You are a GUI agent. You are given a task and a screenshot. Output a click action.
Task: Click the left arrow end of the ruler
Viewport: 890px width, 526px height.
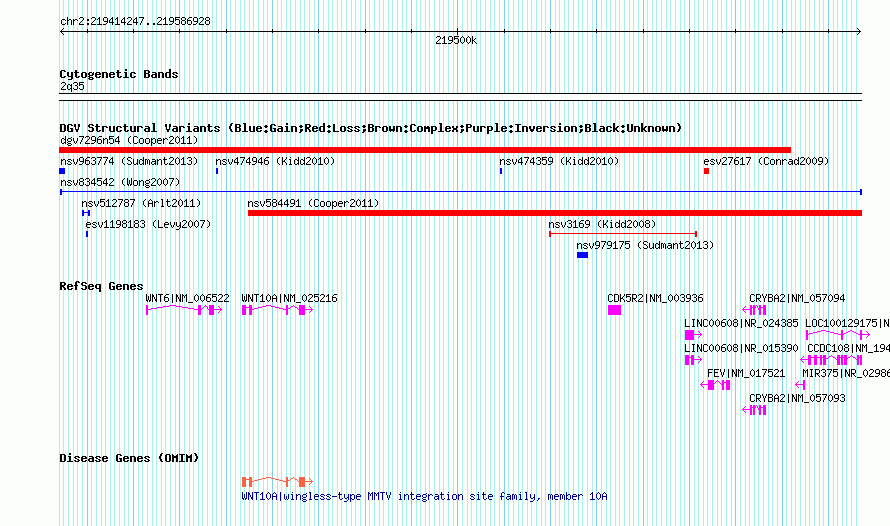tap(62, 31)
